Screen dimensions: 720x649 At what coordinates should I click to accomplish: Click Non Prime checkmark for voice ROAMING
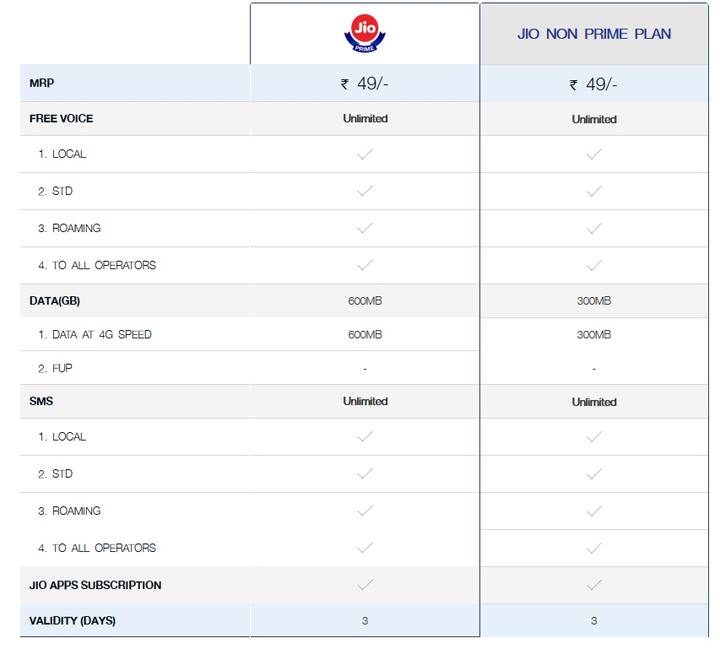[x=593, y=228]
